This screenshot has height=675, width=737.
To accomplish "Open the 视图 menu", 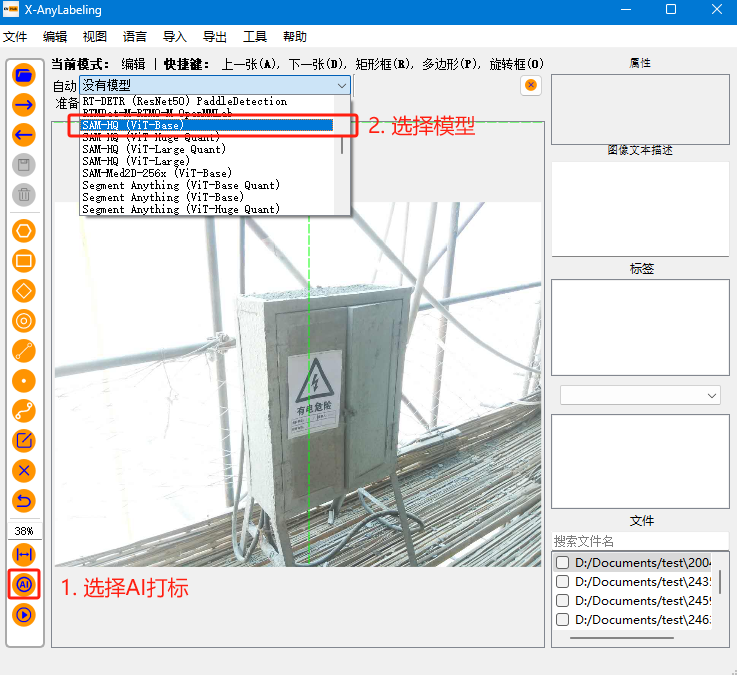I will tap(95, 37).
